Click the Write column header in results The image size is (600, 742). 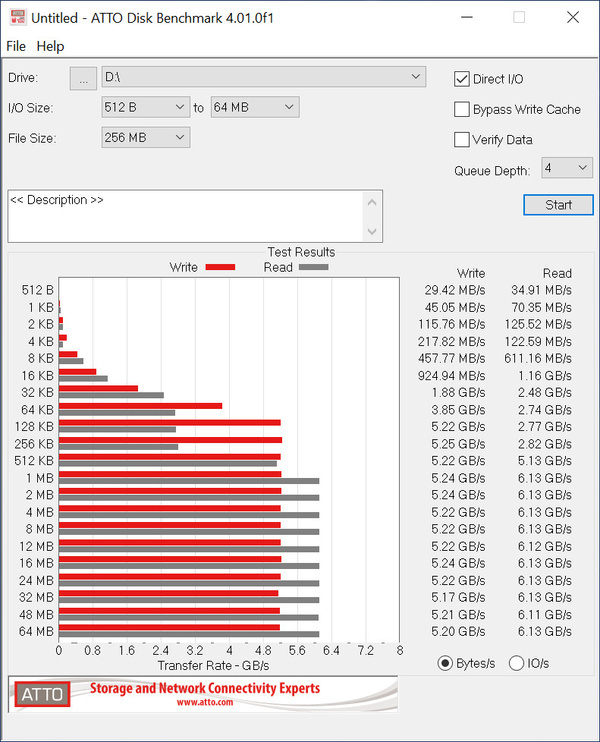[x=471, y=274]
